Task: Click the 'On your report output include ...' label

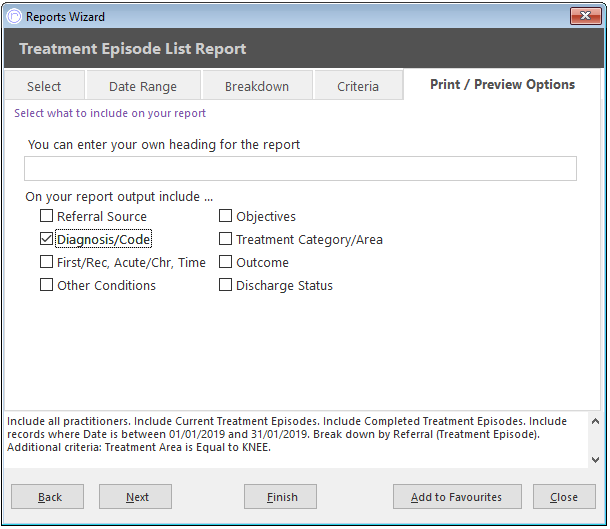Action: pyautogui.click(x=119, y=197)
